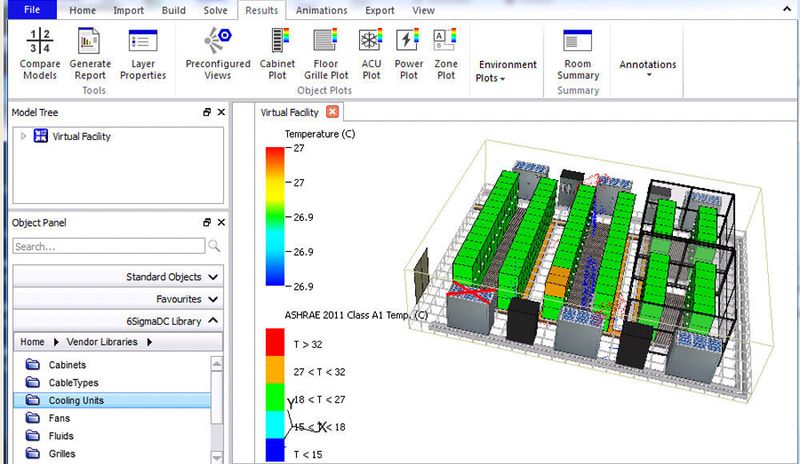The width and height of the screenshot is (800, 464).
Task: Show the Floor Grille Plot
Action: (x=326, y=54)
